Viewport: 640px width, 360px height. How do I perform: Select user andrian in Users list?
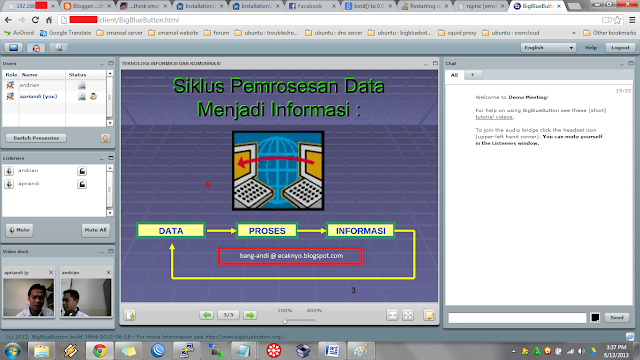point(54,85)
